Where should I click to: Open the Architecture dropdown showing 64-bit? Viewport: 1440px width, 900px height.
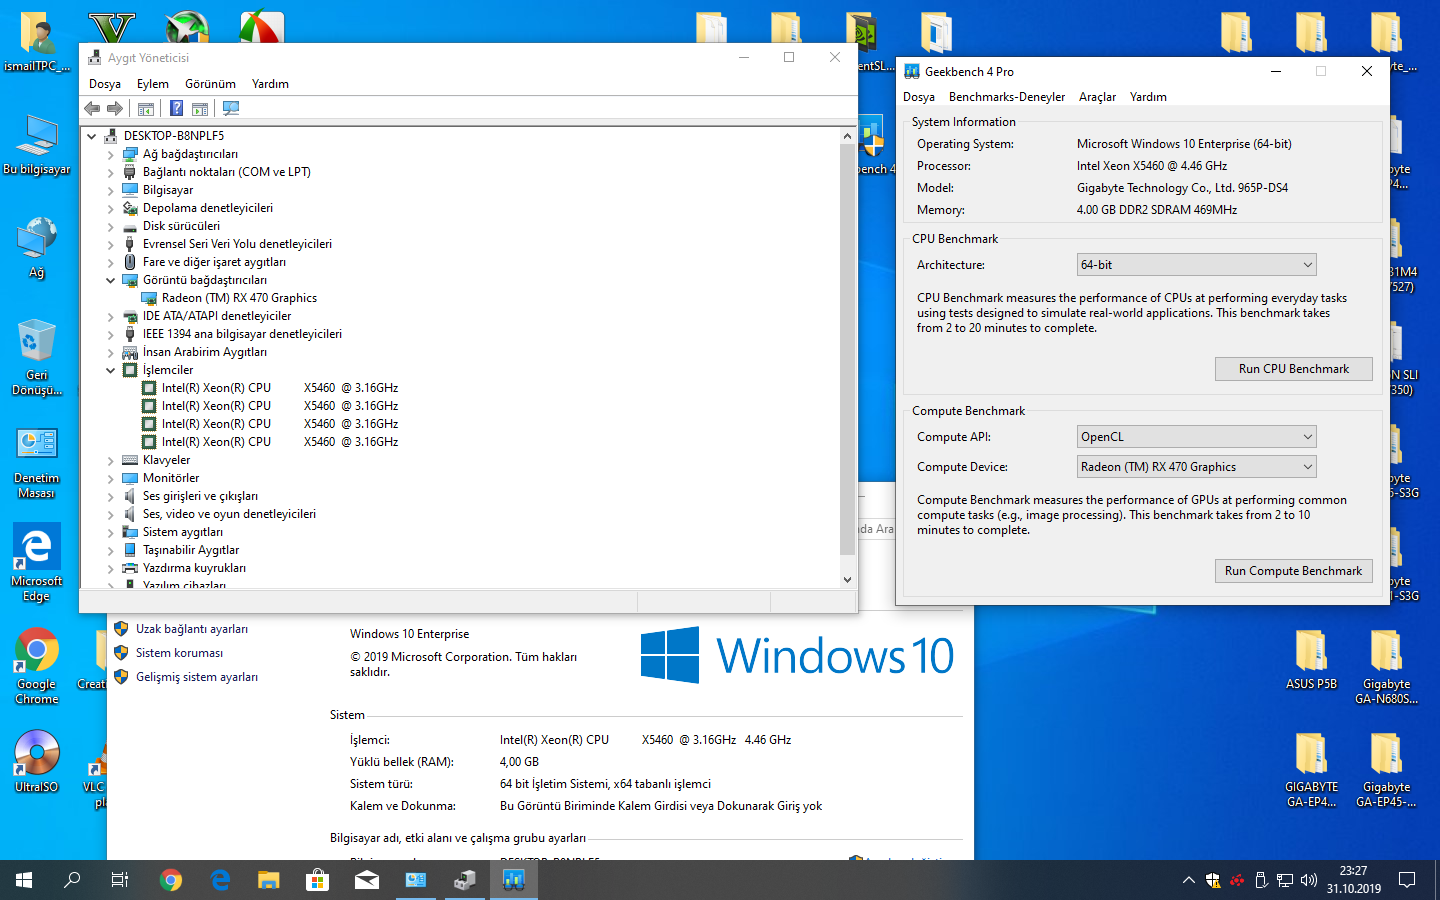tap(1196, 265)
